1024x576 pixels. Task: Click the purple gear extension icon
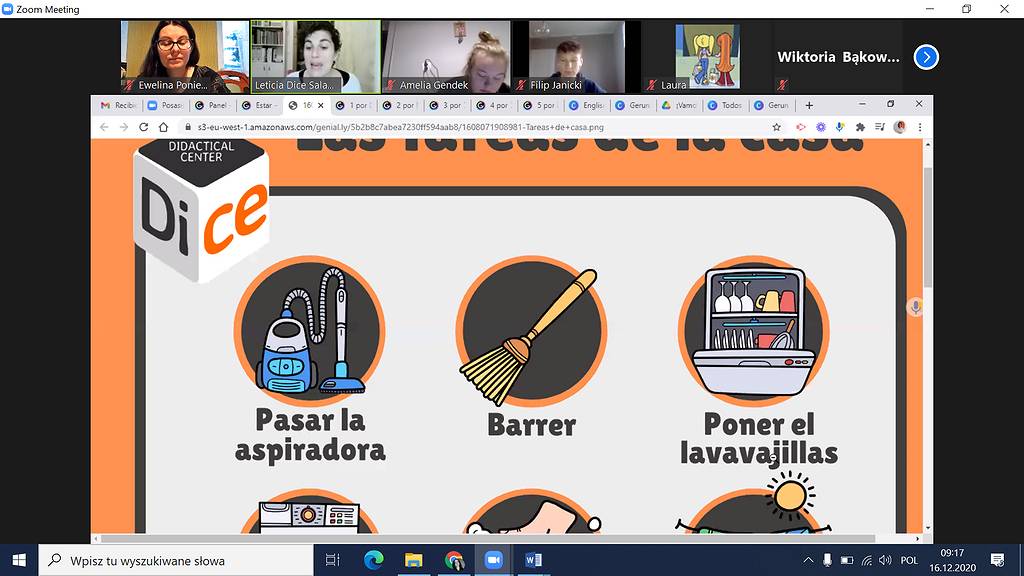click(x=821, y=127)
